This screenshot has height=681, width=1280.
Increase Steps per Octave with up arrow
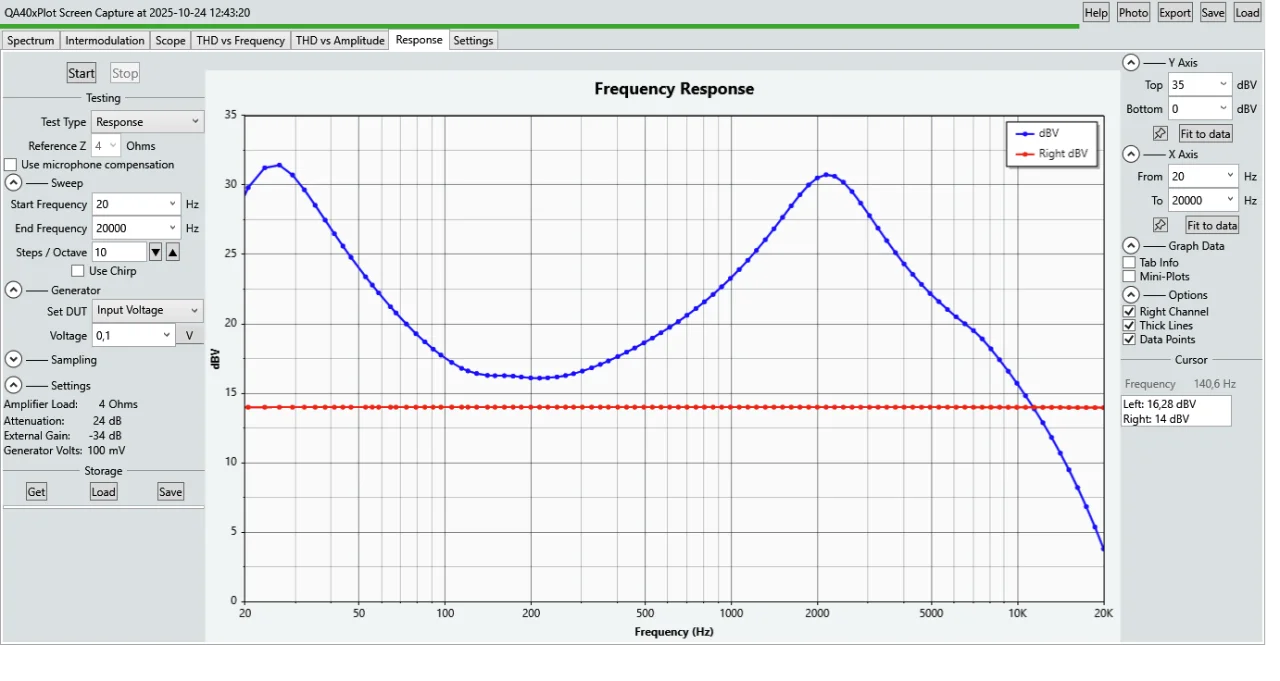(172, 252)
